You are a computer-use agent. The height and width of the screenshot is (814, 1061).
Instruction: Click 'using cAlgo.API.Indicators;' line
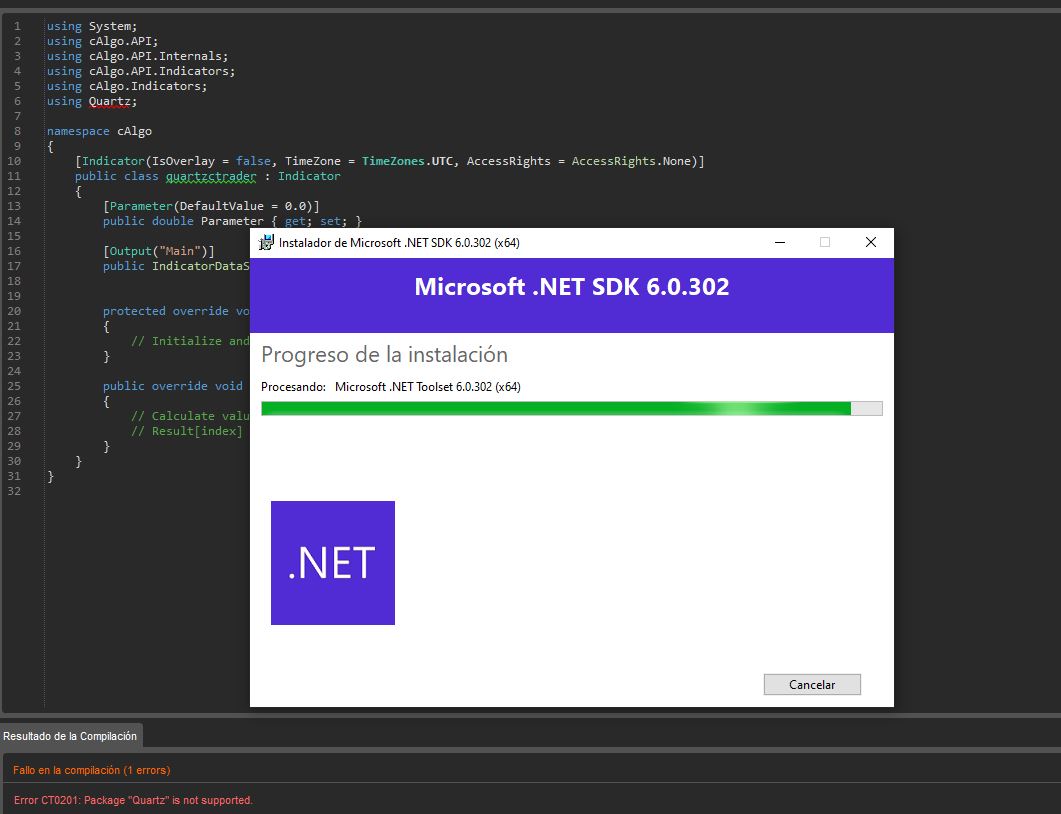pyautogui.click(x=141, y=71)
